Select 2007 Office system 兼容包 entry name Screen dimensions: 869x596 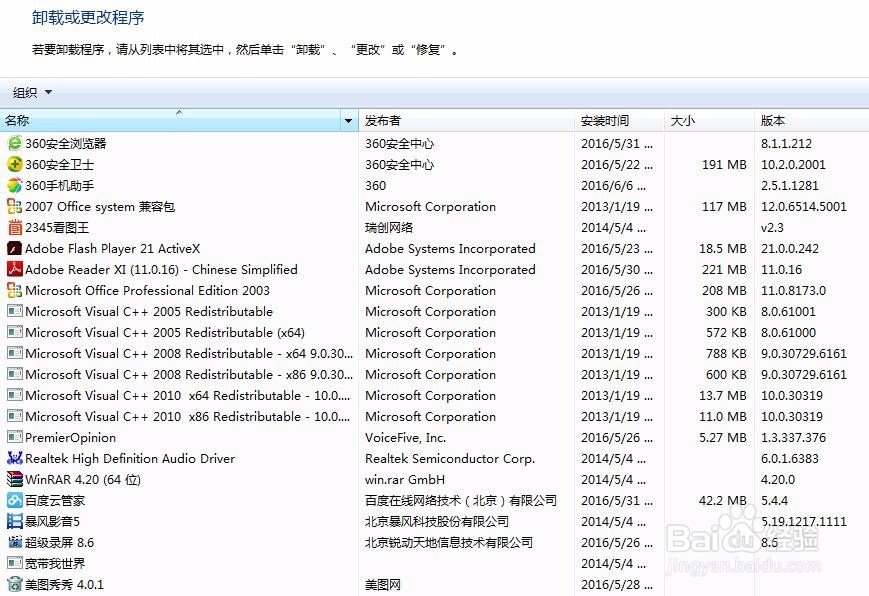tap(100, 207)
